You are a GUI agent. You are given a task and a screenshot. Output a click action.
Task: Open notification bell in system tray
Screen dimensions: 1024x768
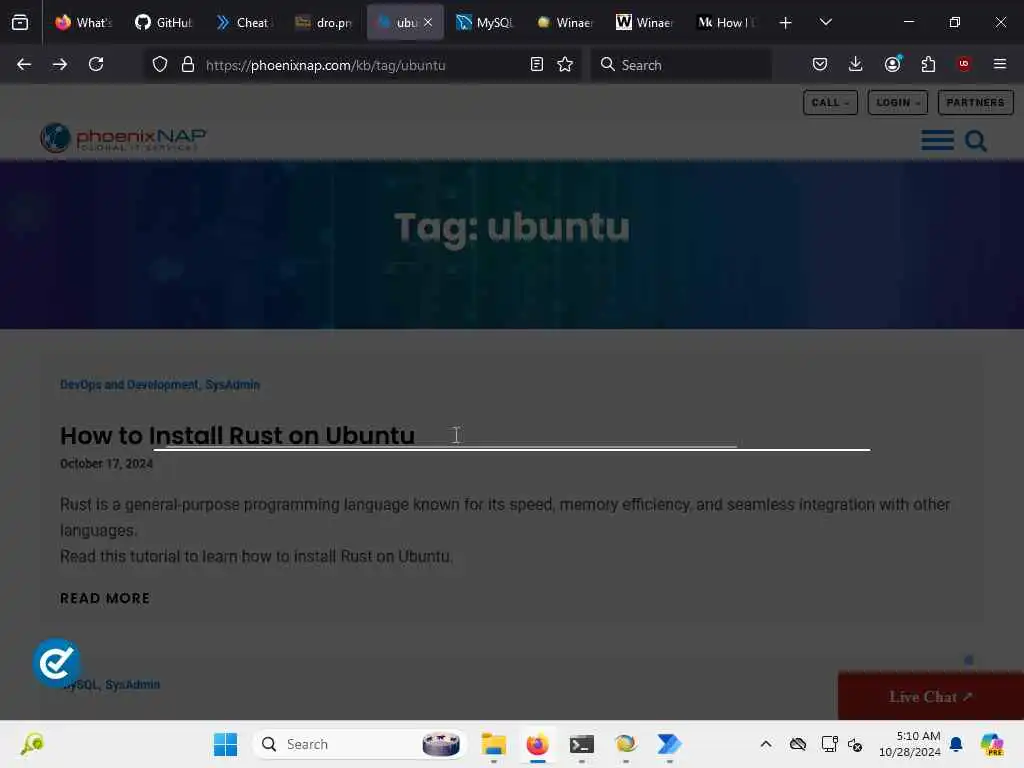click(957, 744)
